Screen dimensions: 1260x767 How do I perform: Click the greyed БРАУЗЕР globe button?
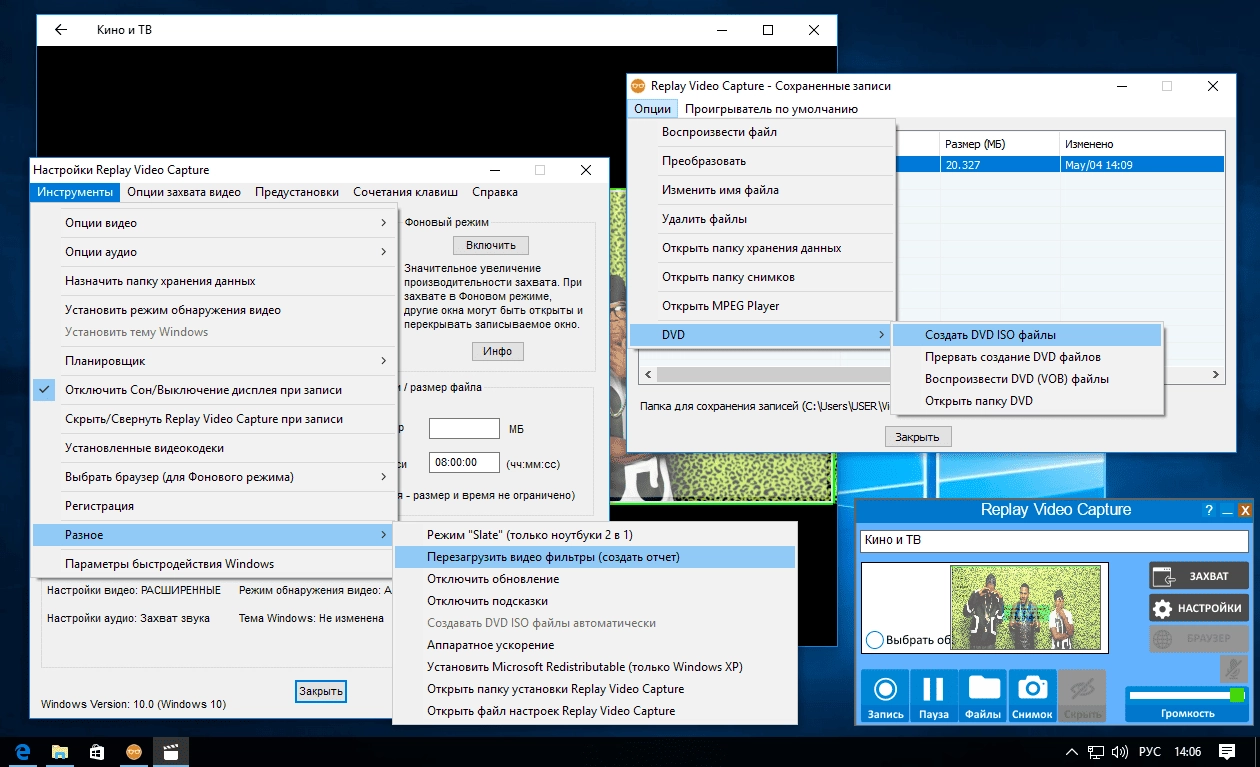[1199, 639]
